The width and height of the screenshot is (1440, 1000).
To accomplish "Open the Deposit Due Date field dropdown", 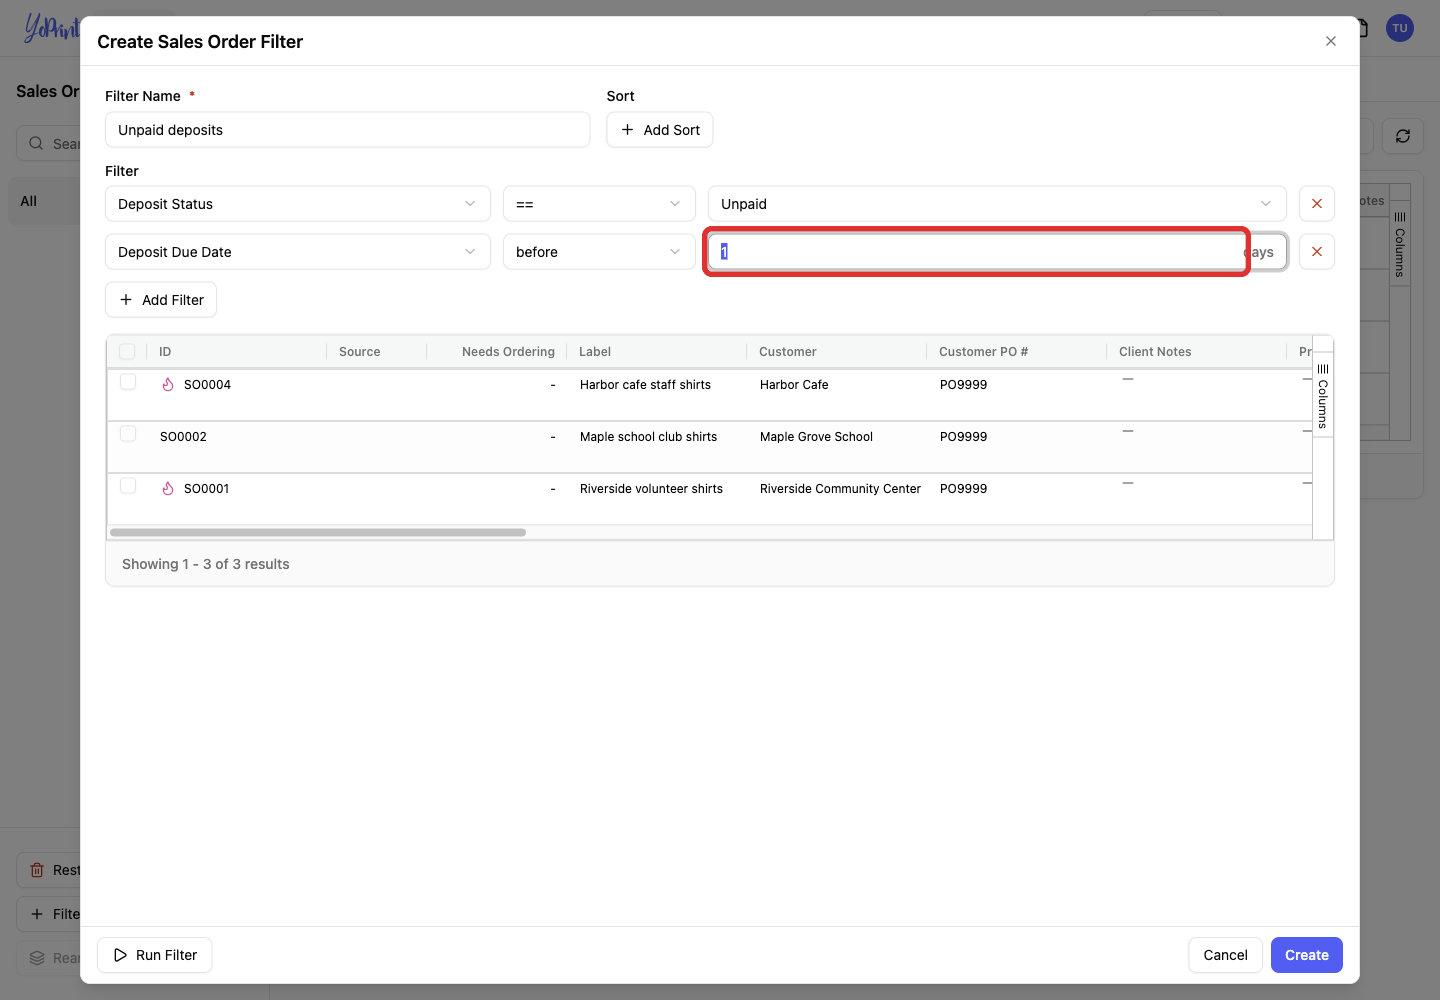I will click(298, 252).
